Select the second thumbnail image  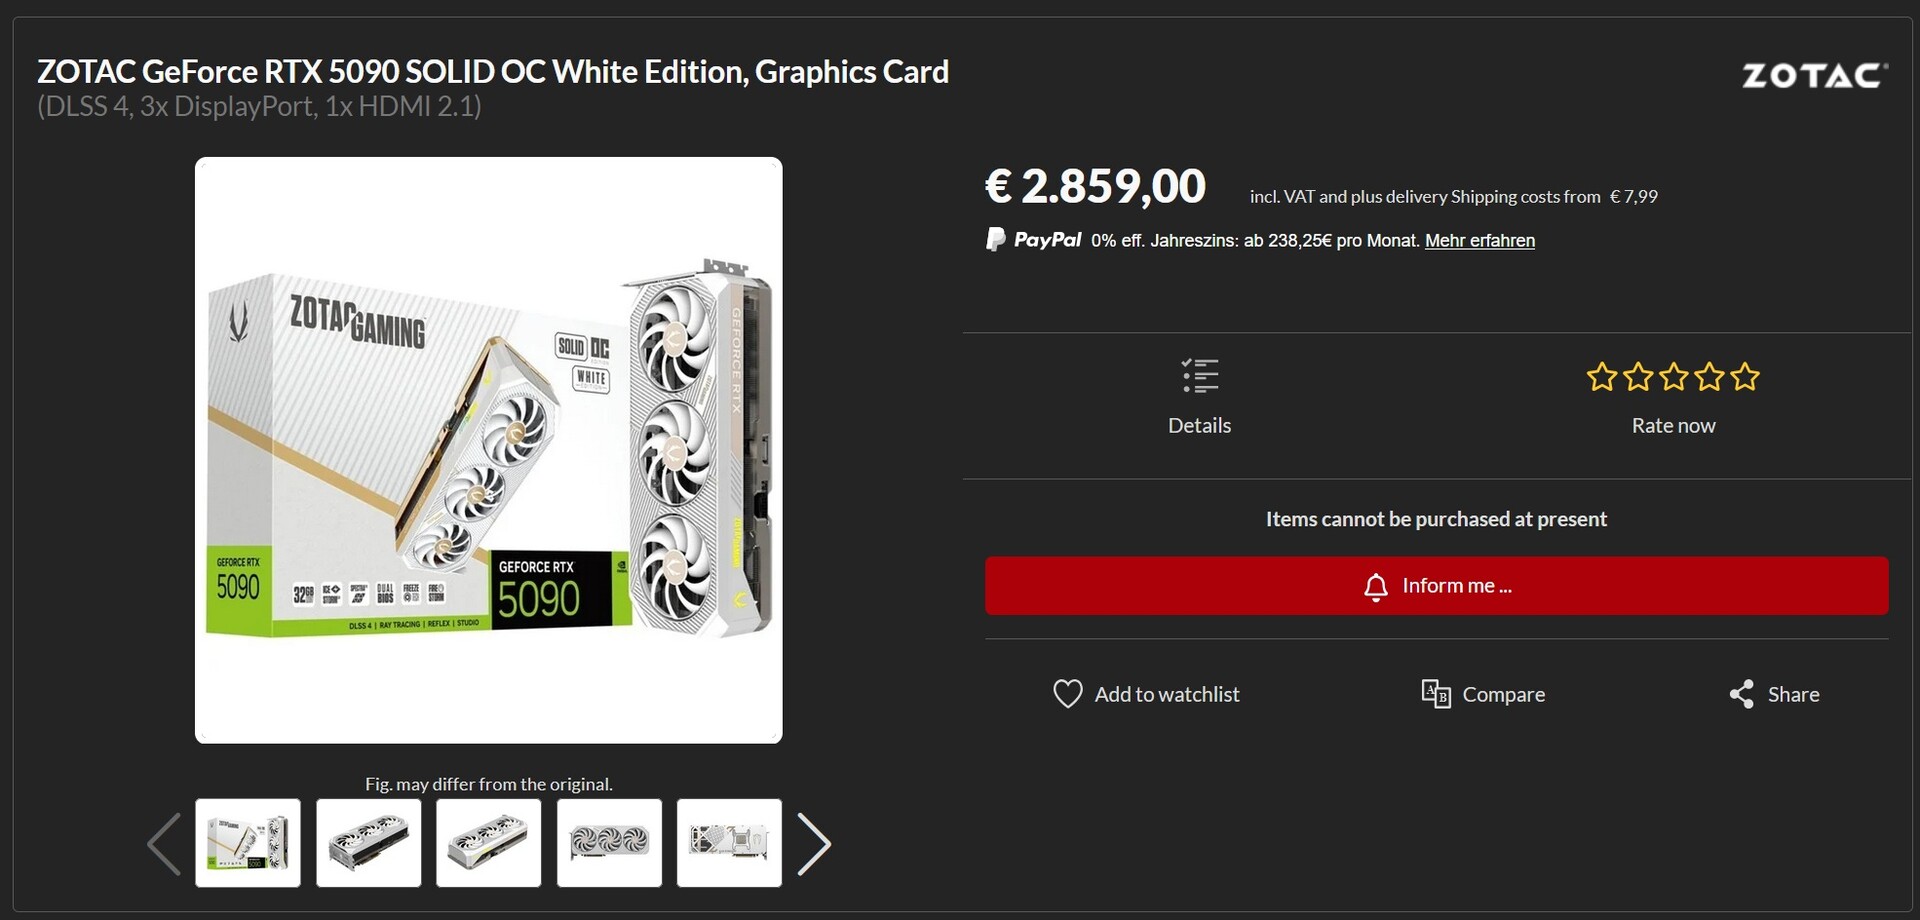coord(369,843)
